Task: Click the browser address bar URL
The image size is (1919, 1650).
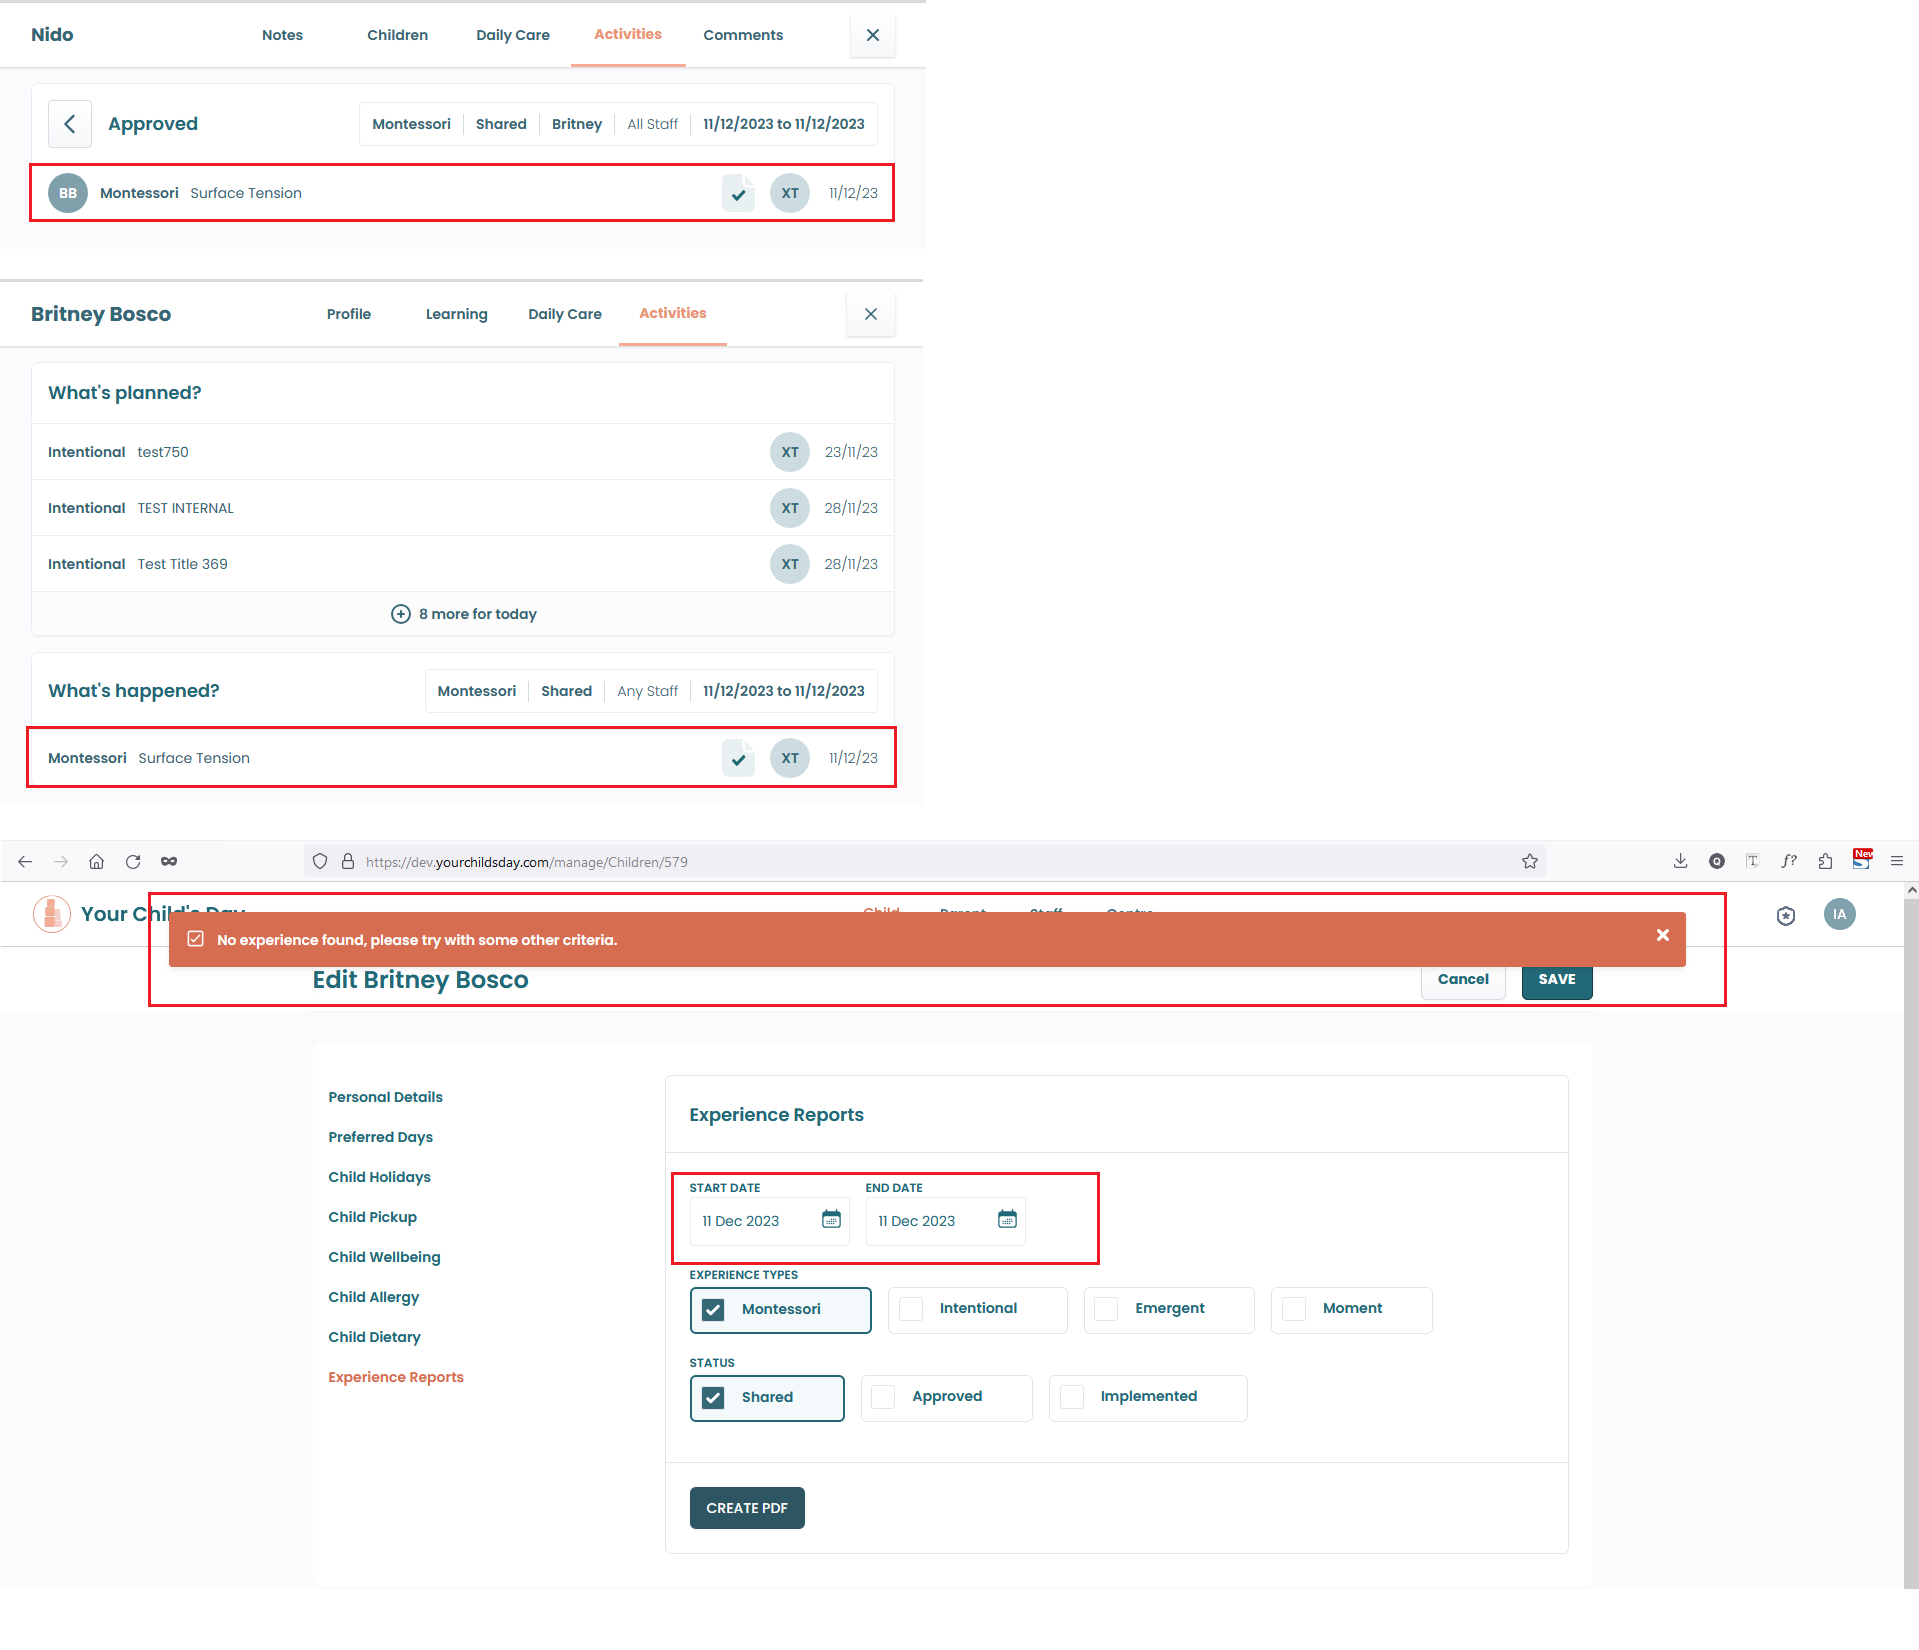Action: (527, 862)
